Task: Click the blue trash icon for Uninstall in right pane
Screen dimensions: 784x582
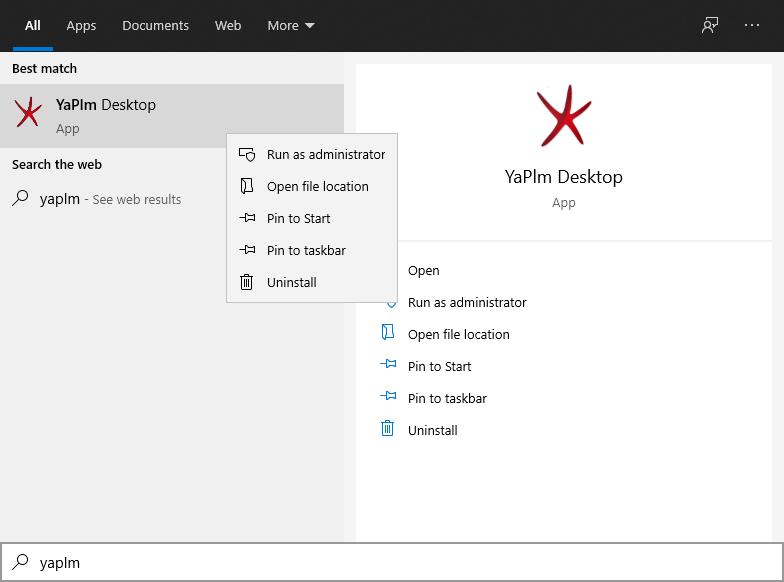Action: coord(388,428)
